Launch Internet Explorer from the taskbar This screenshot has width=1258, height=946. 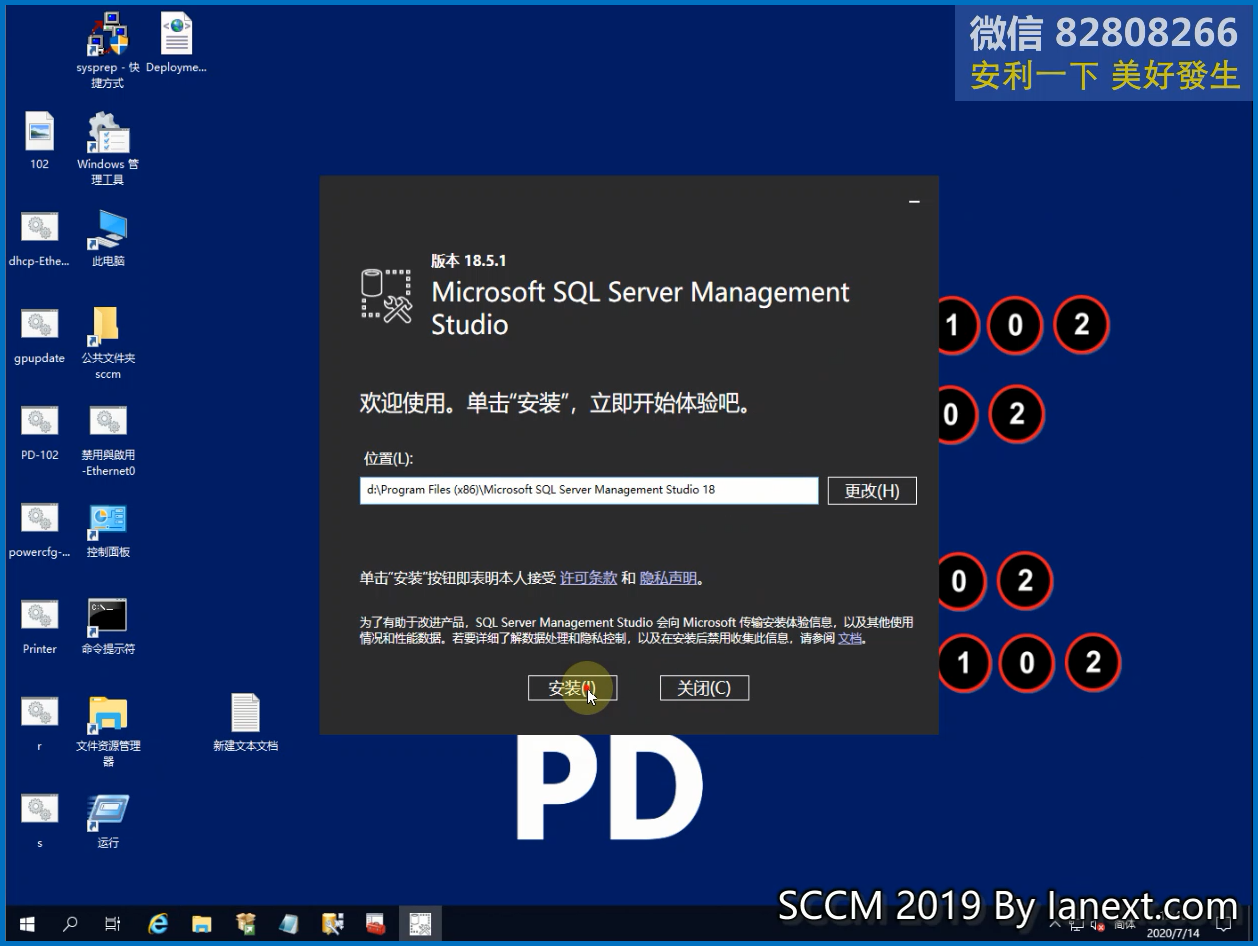coord(158,924)
